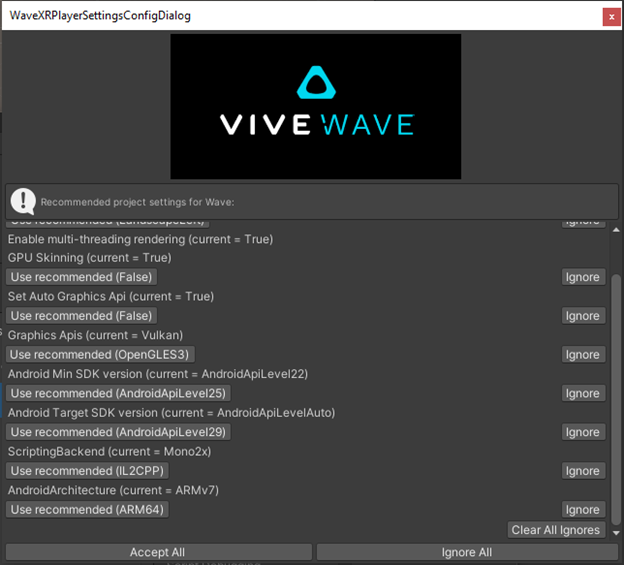Use recommended IL2CPP scripting backend
The height and width of the screenshot is (565, 624).
(86, 471)
